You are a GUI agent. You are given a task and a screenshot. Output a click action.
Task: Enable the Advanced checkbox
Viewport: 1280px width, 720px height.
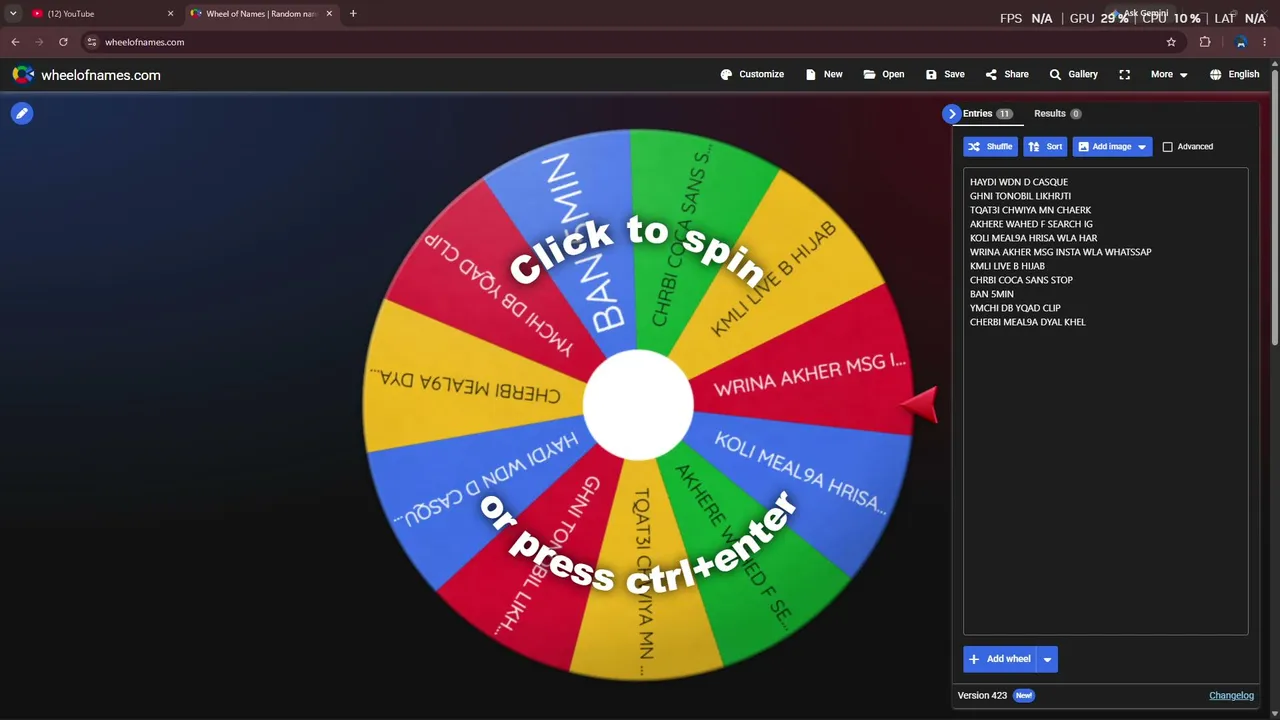[1167, 147]
